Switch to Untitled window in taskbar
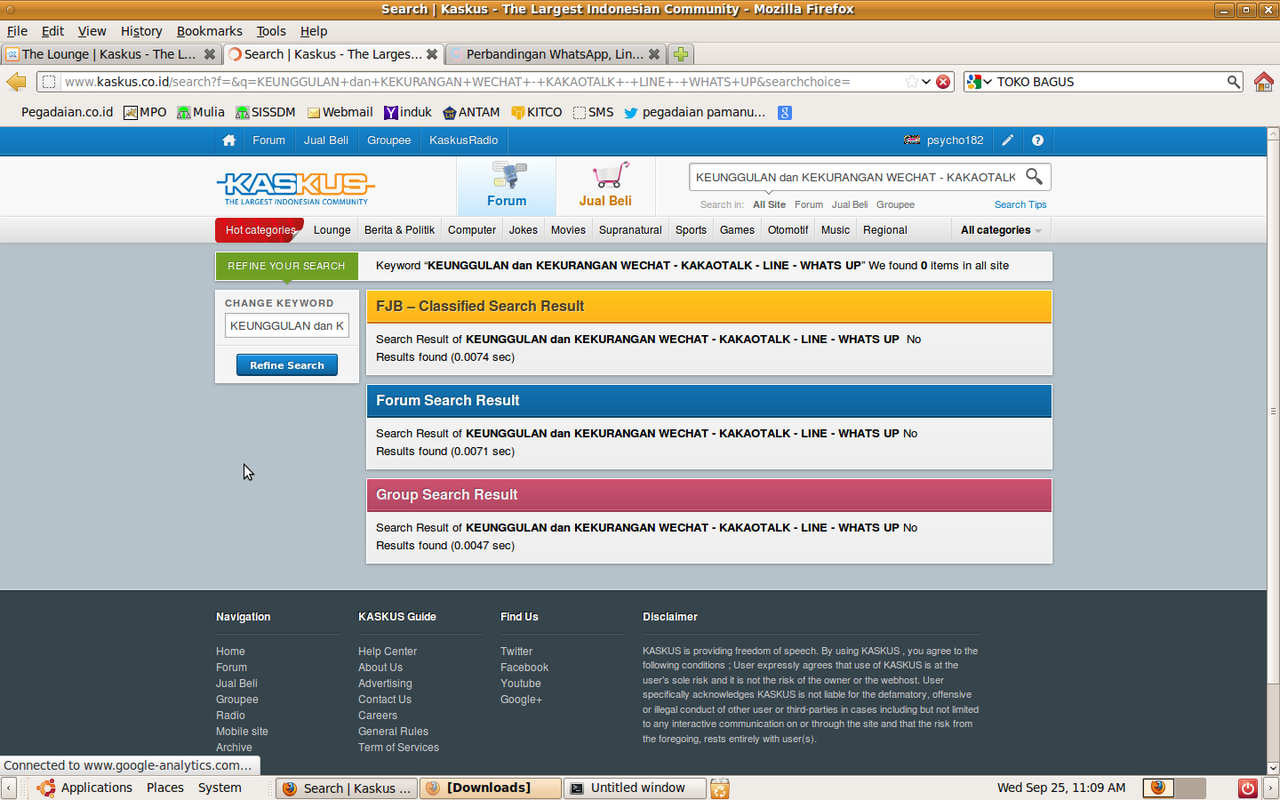Image resolution: width=1280 pixels, height=800 pixels. coord(635,788)
